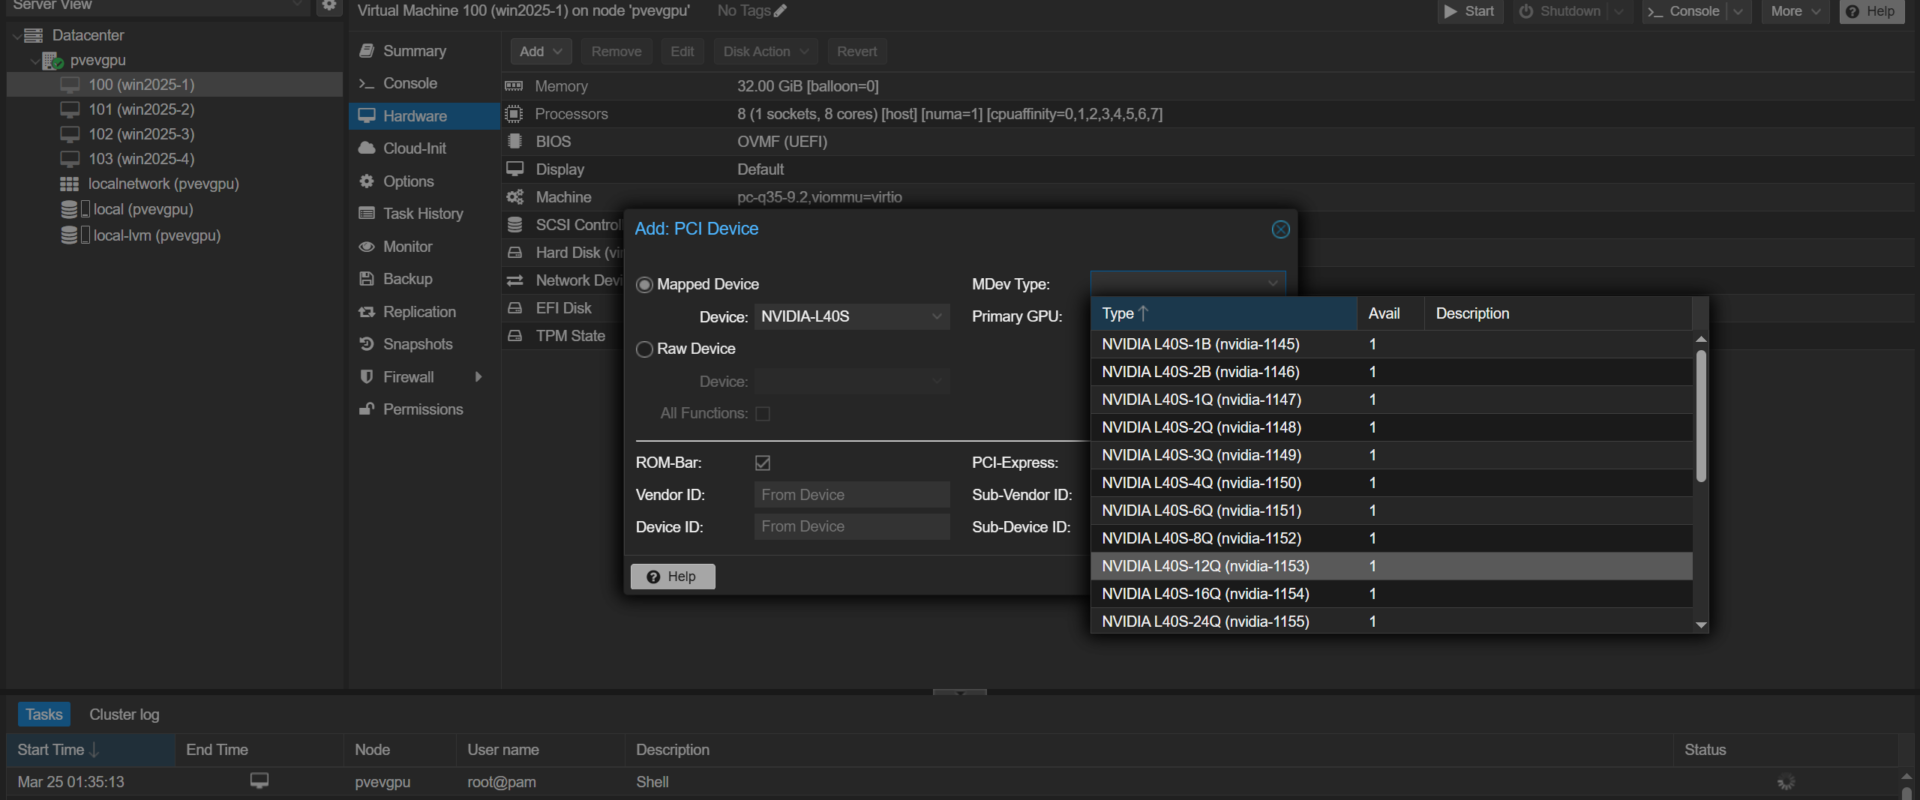Click the Machine row gears icon
Screen dimensions: 1920x800
515,197
